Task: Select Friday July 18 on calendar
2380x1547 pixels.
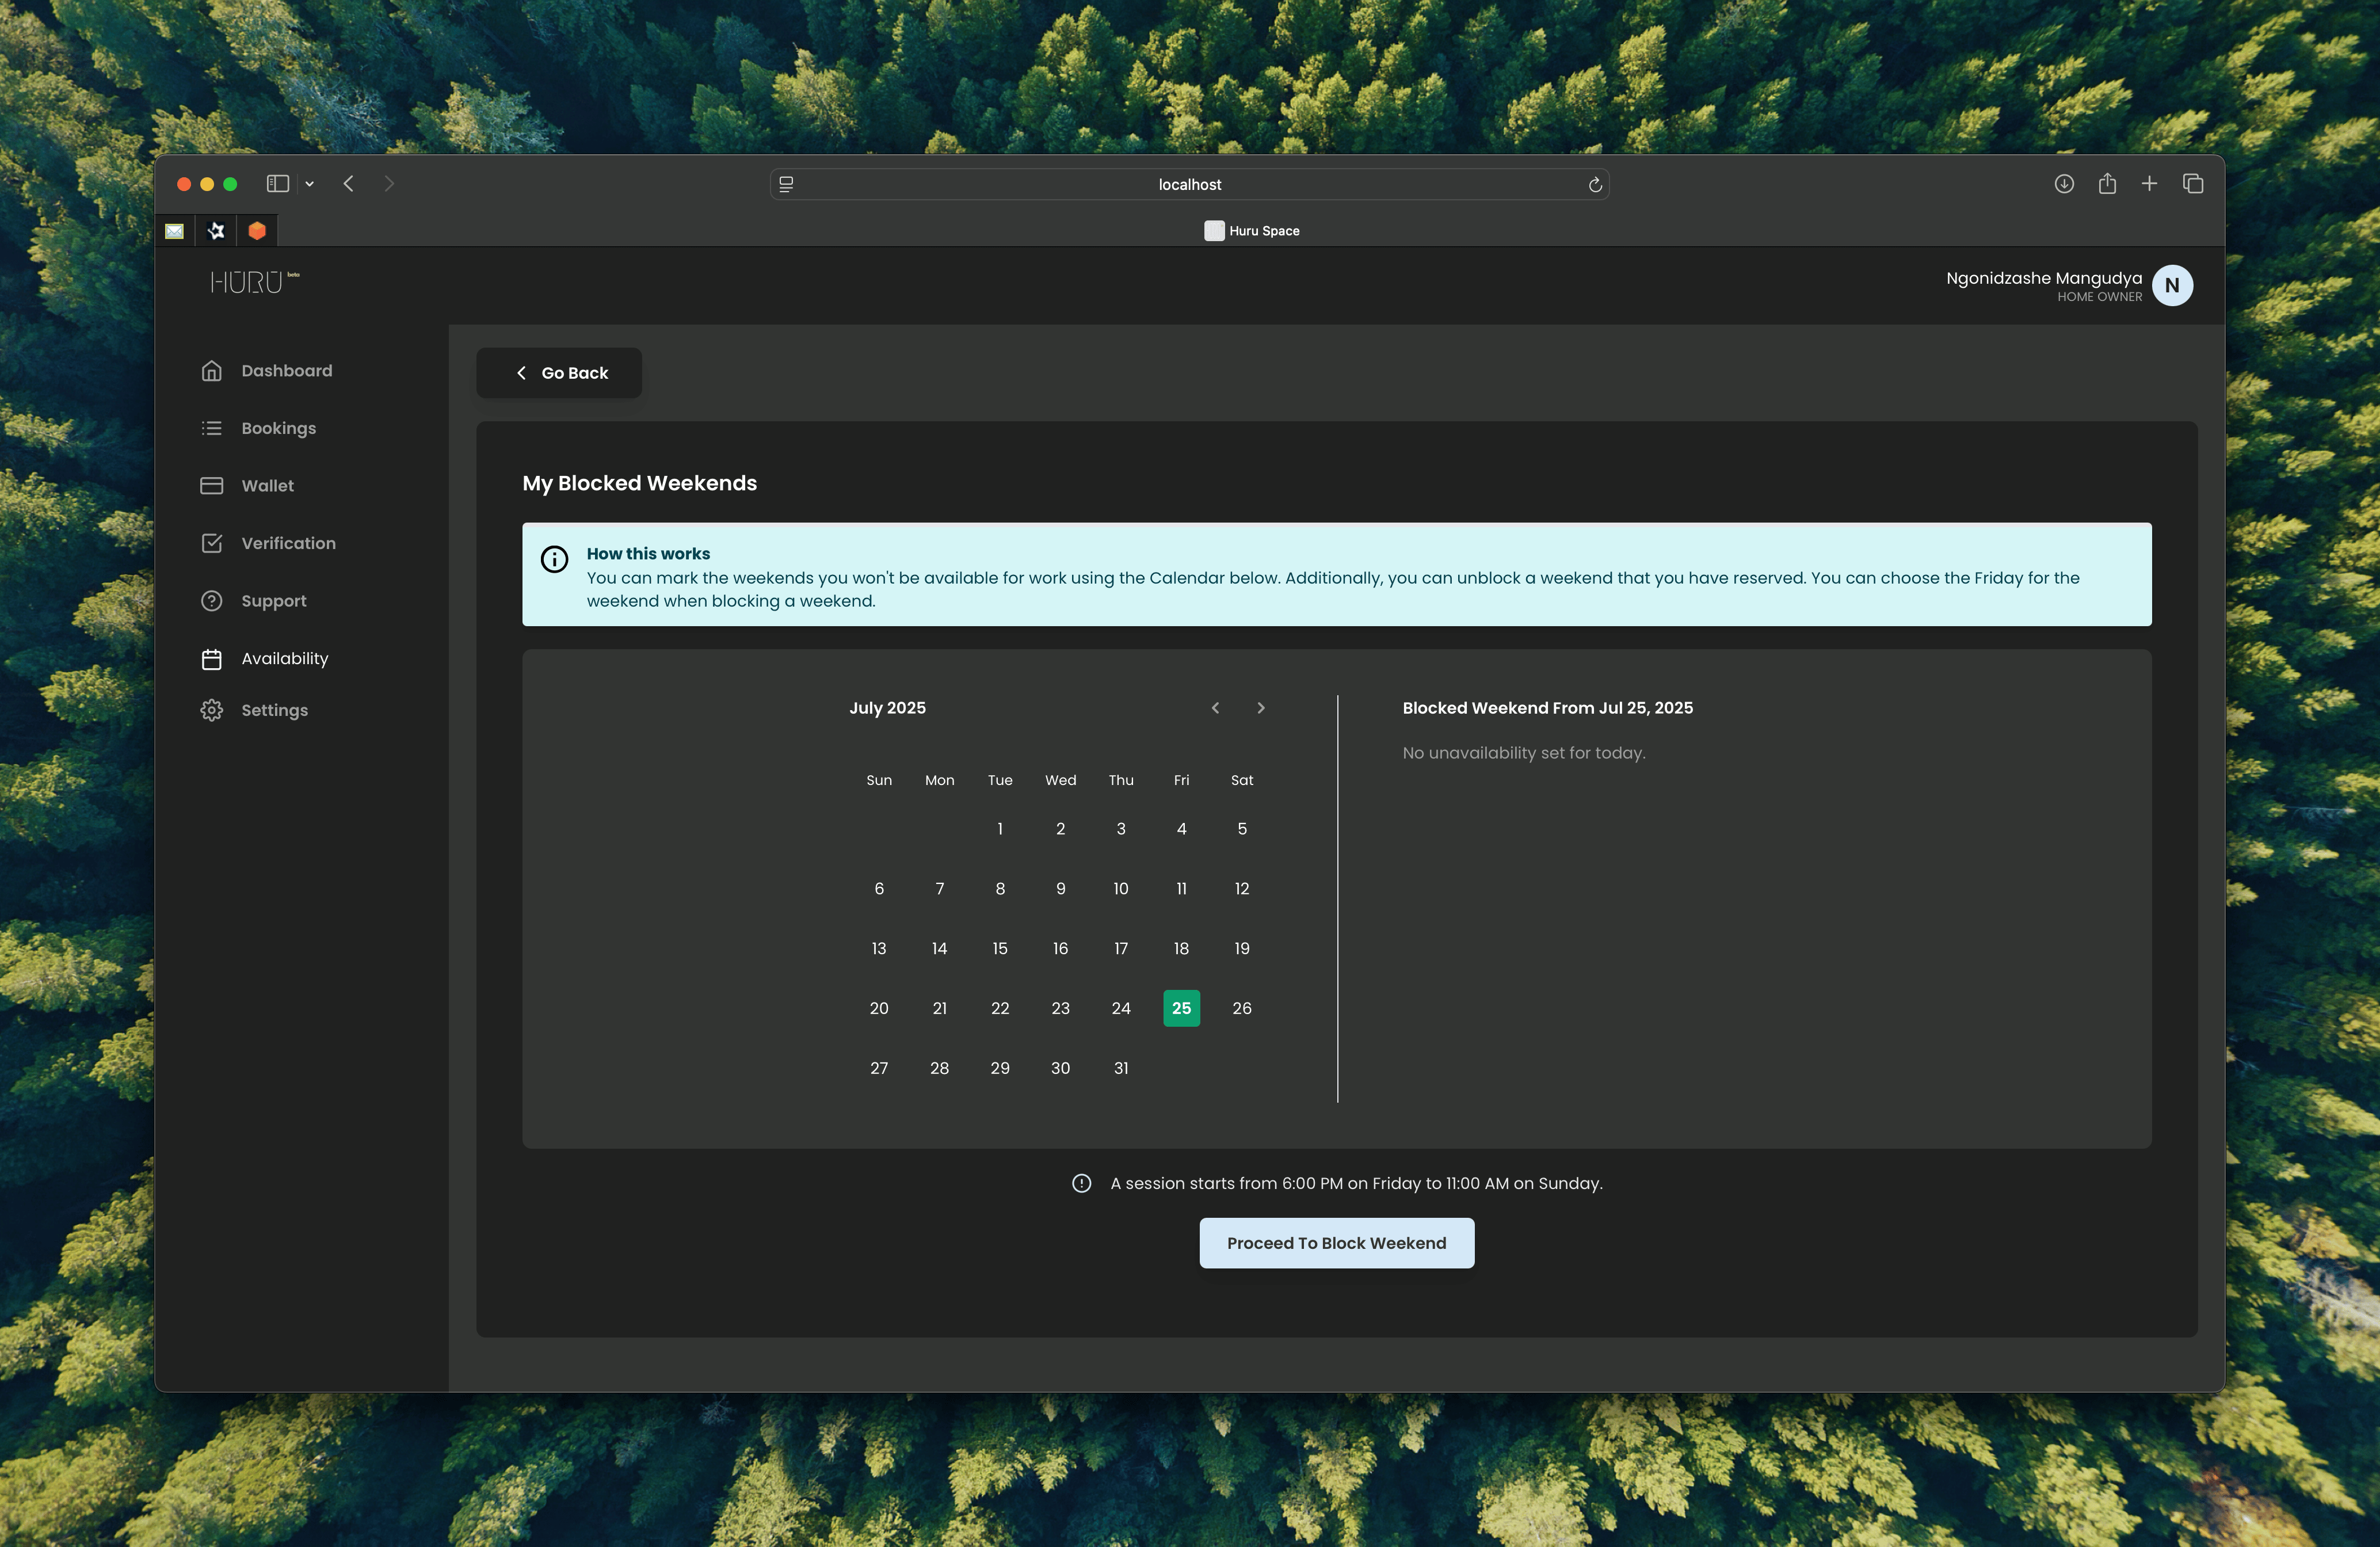Action: pyautogui.click(x=1181, y=949)
